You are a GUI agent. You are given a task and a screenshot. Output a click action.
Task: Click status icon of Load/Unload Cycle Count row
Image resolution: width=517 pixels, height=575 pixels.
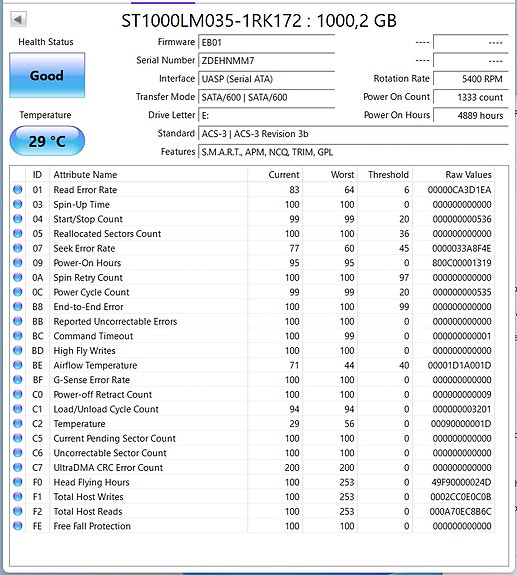pos(18,409)
